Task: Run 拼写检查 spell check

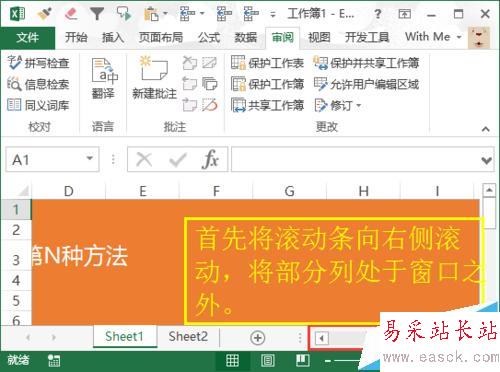Action: tap(38, 63)
